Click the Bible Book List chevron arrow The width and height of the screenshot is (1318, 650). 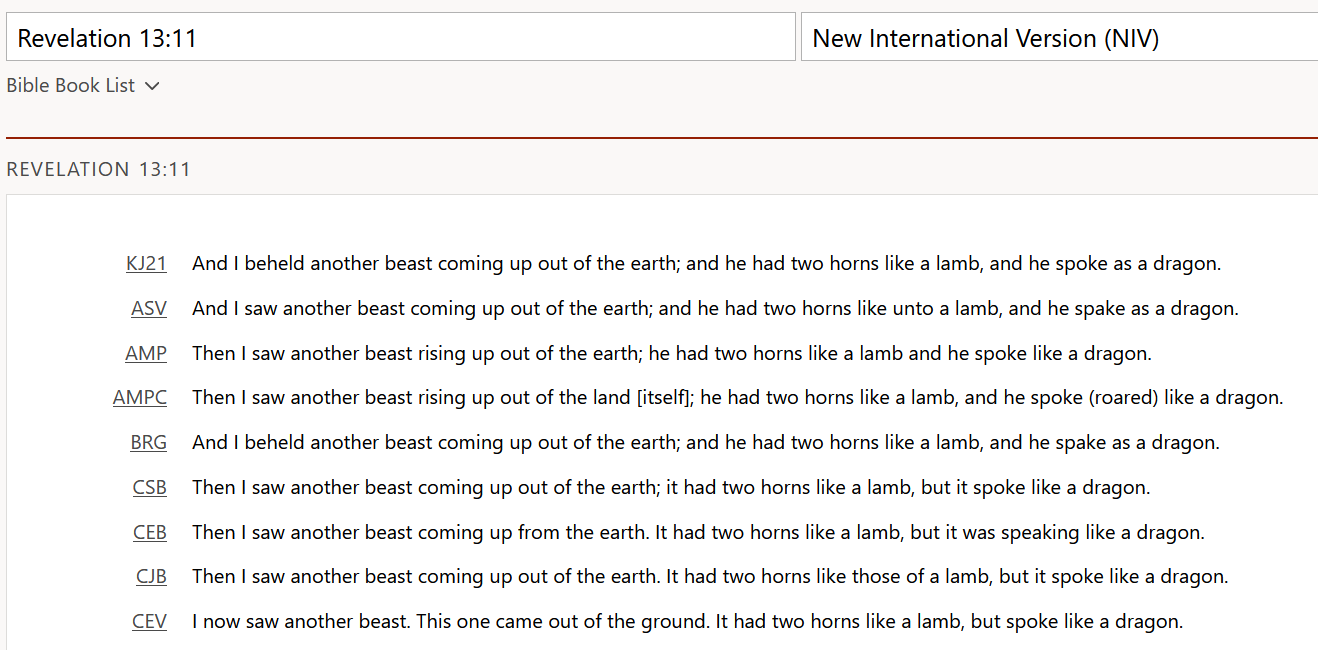(152, 87)
